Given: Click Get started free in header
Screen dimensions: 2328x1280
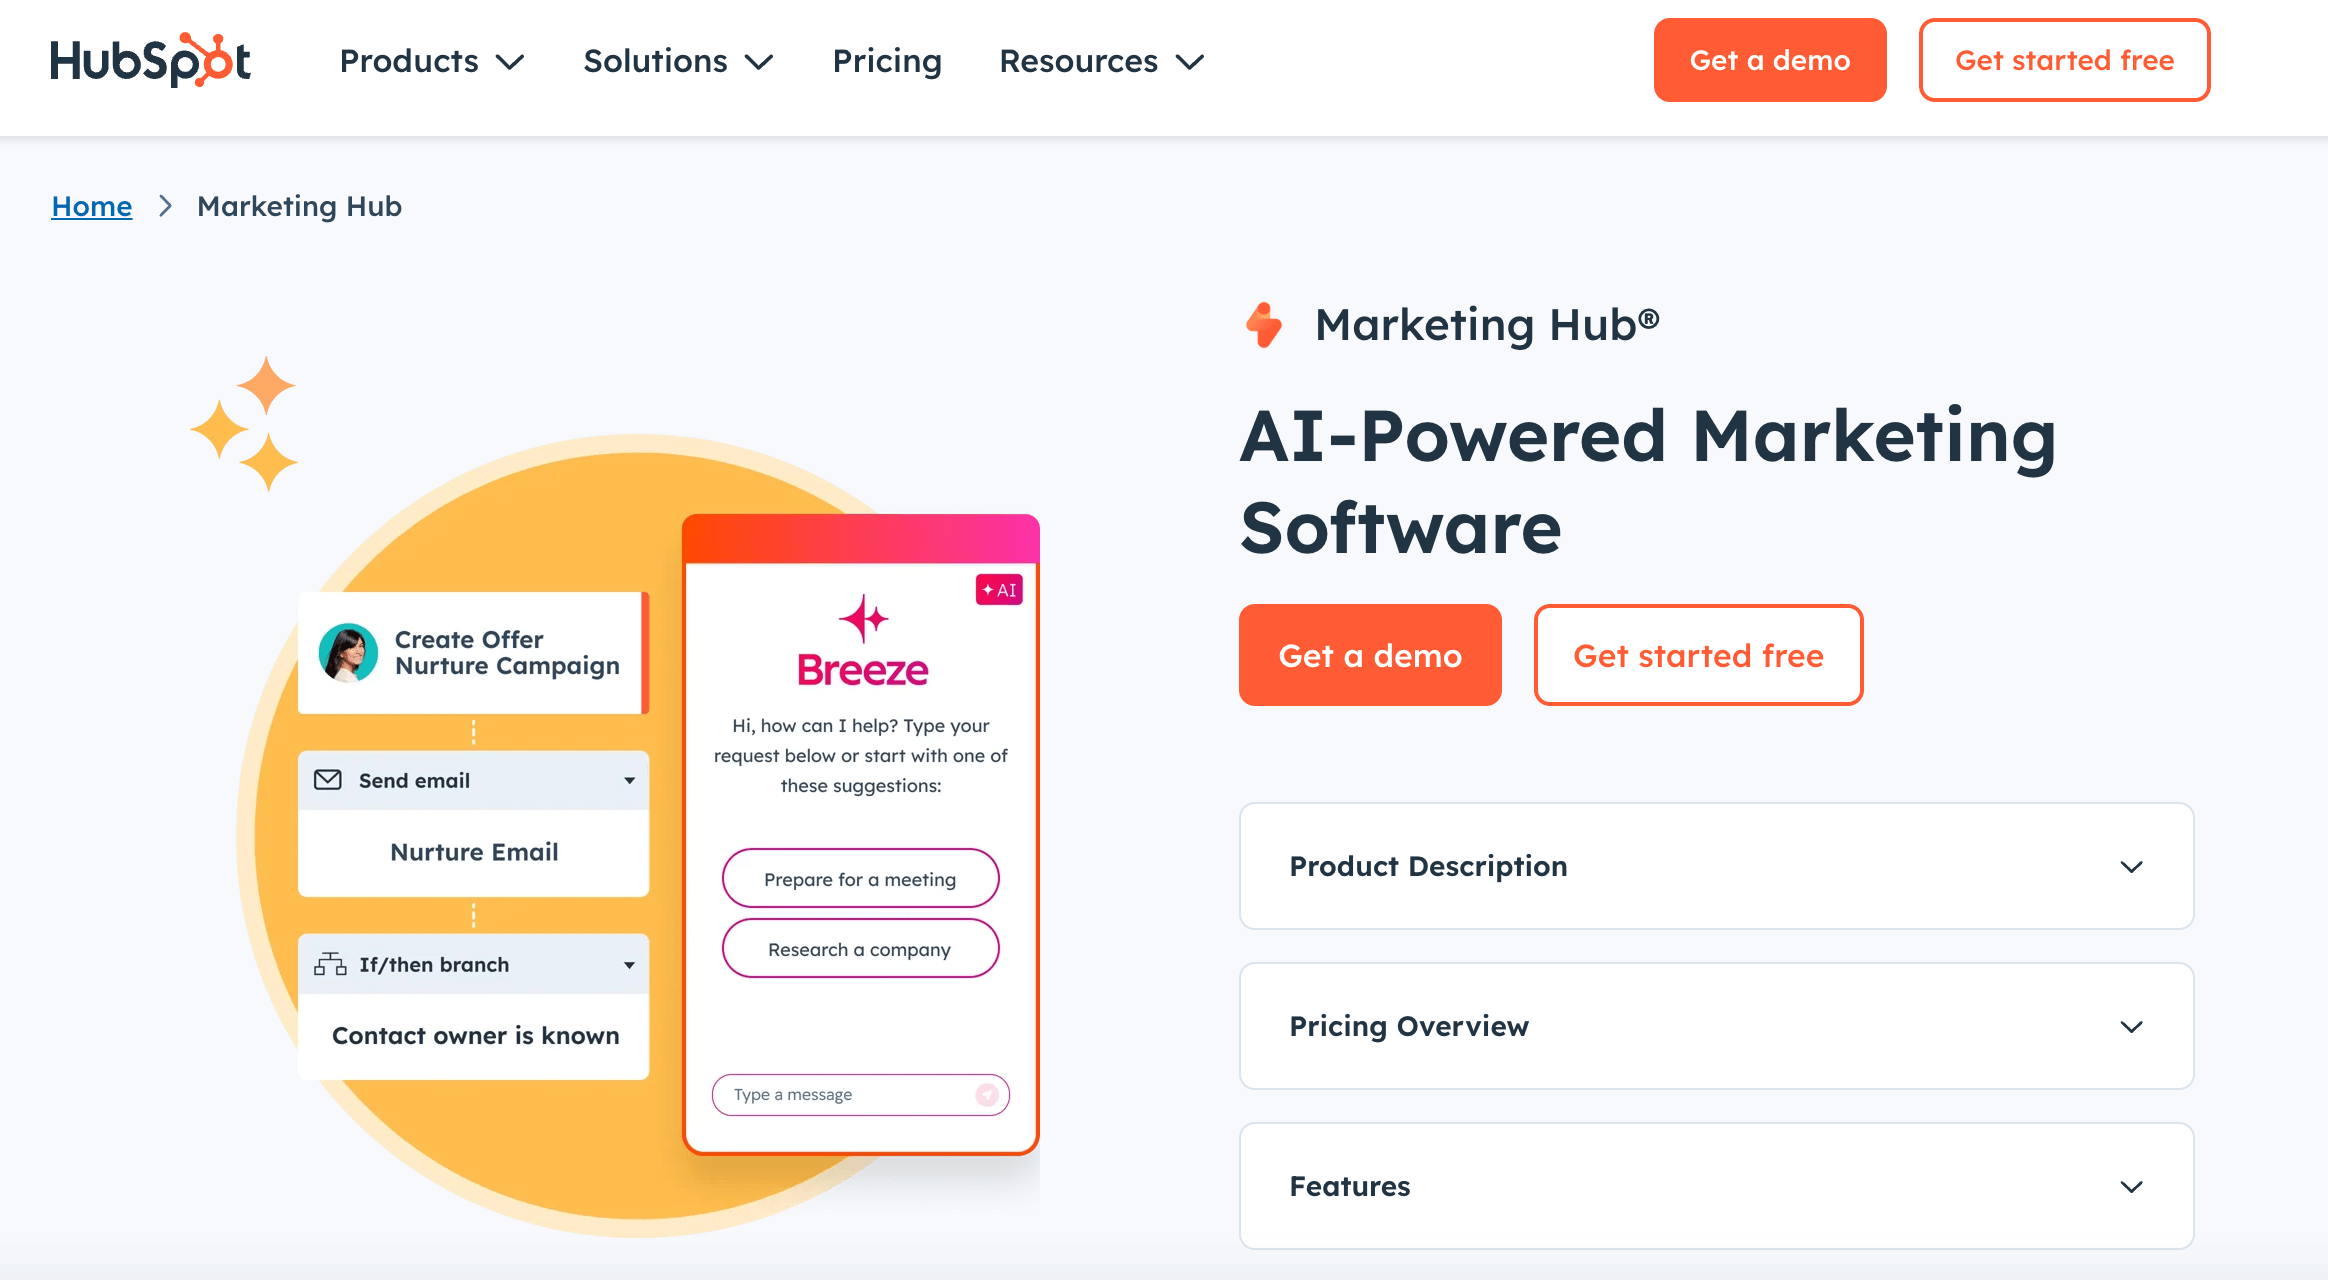Looking at the screenshot, I should tap(2064, 60).
